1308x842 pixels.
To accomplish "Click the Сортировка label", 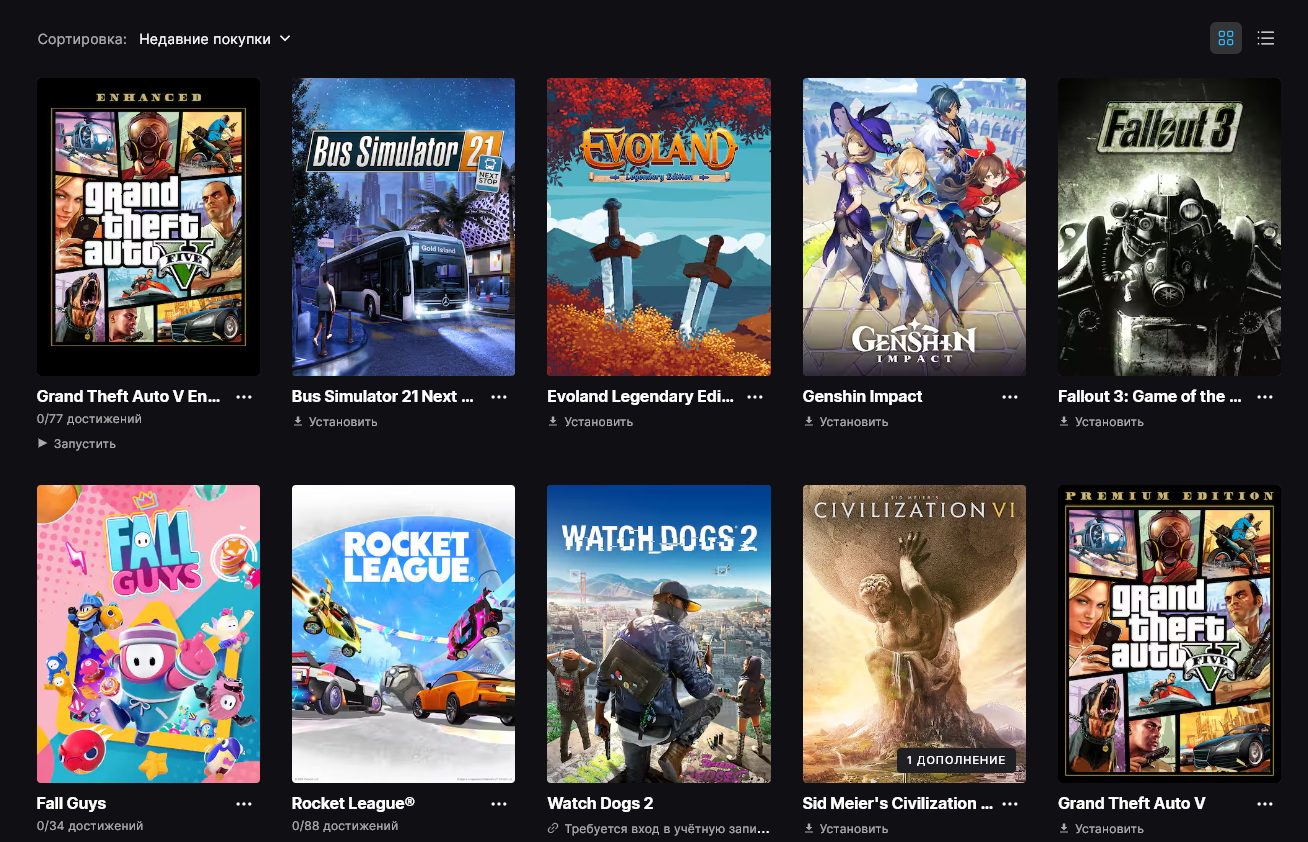I will [x=82, y=39].
